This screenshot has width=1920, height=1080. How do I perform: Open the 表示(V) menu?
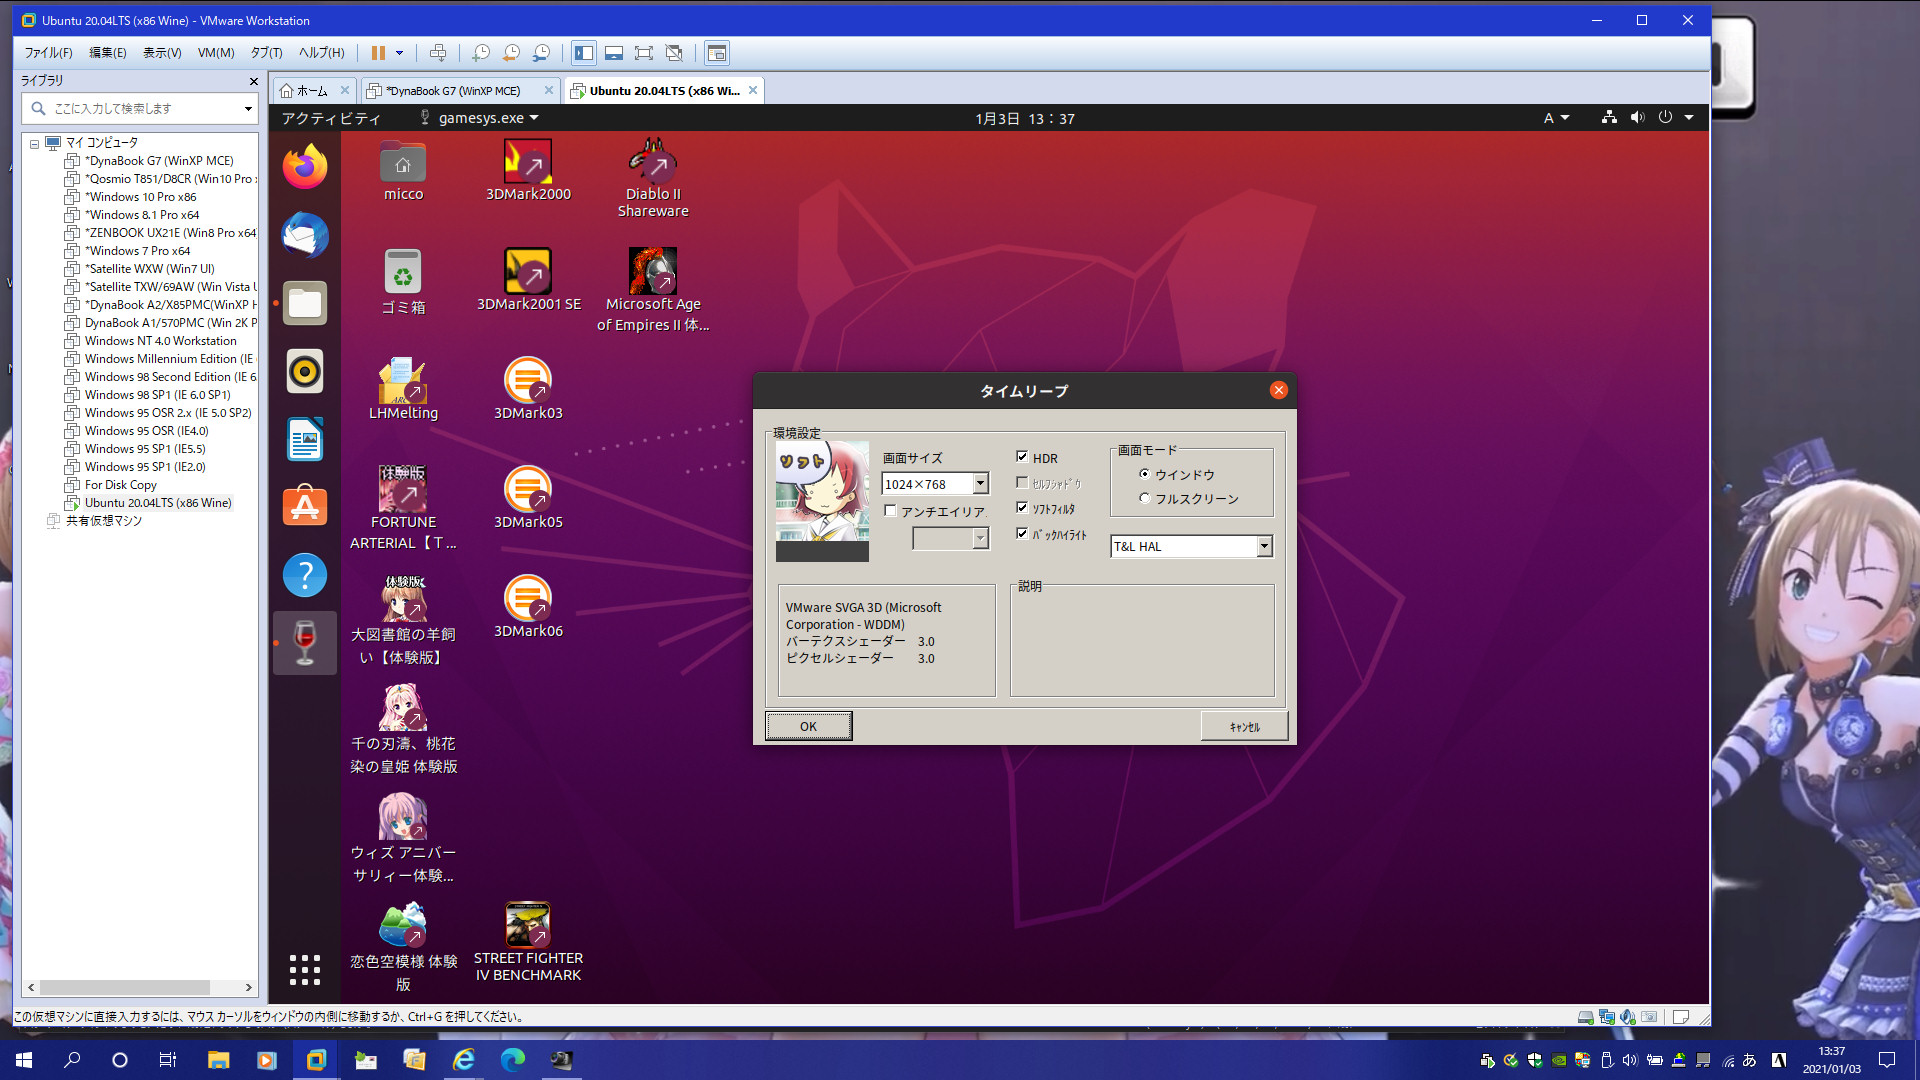pyautogui.click(x=162, y=53)
